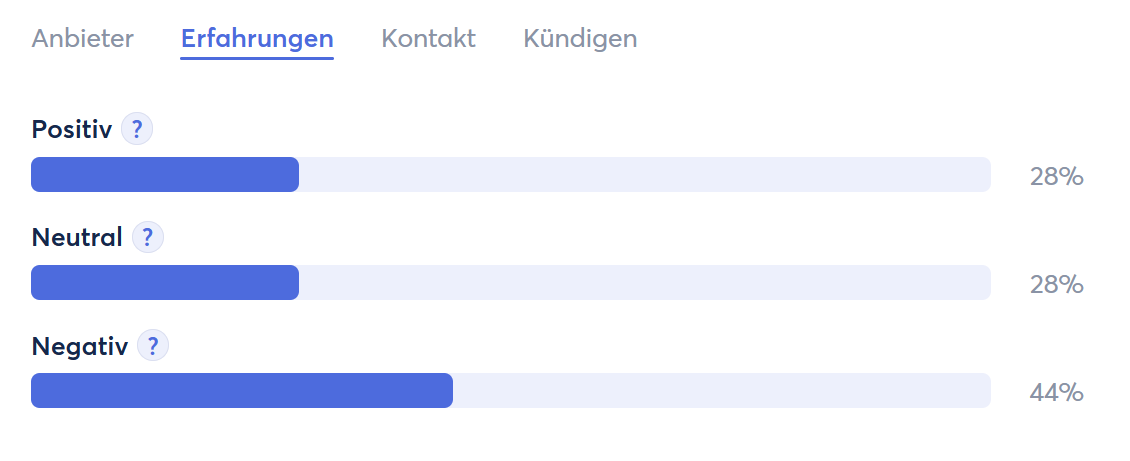This screenshot has height=461, width=1130.
Task: Go to the Kündigen tab
Action: (x=580, y=40)
